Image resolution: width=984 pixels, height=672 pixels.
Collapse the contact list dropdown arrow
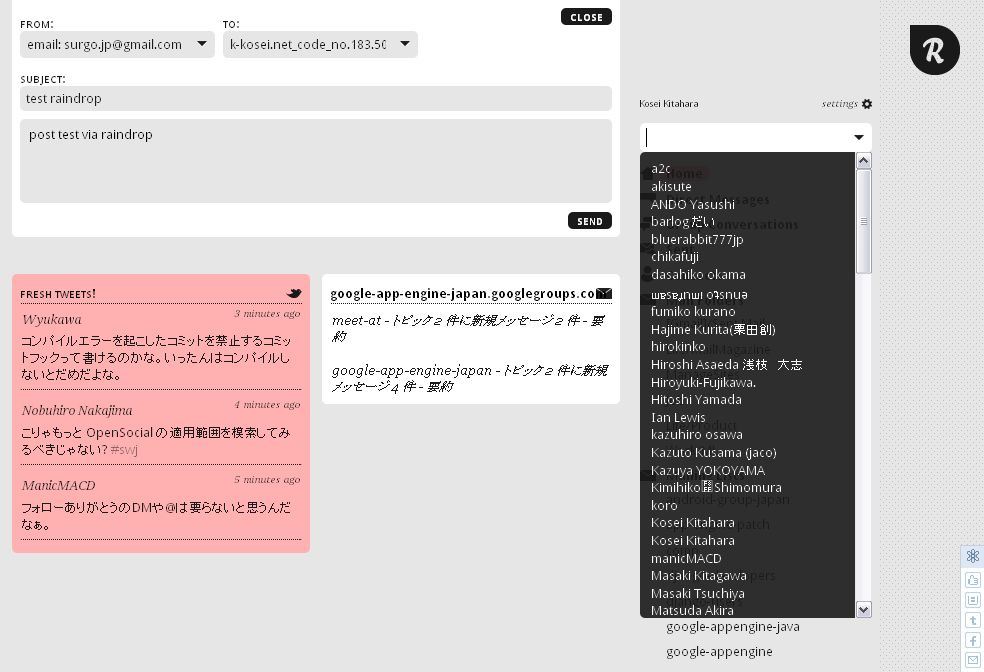coord(858,137)
